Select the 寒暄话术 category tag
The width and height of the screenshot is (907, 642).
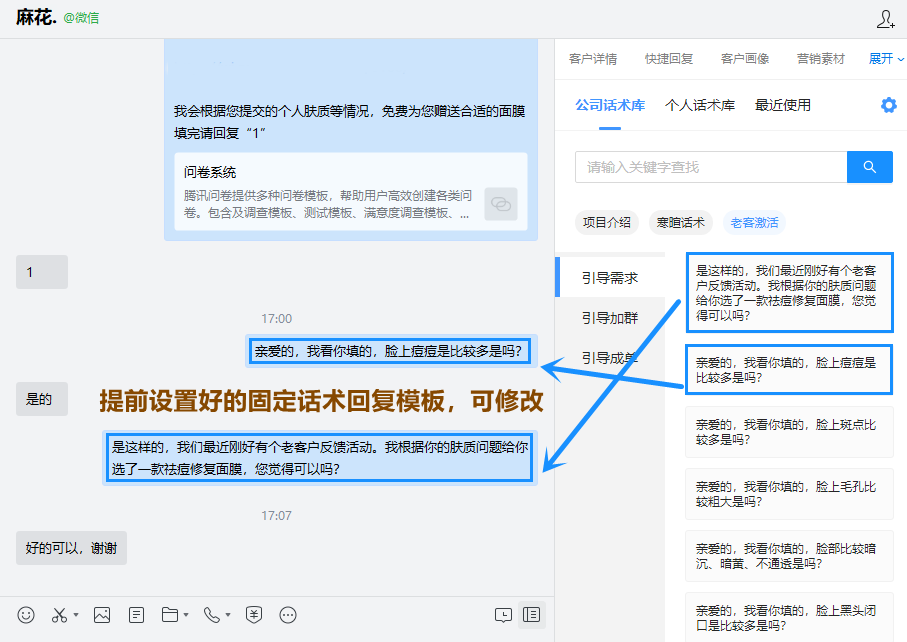677,223
